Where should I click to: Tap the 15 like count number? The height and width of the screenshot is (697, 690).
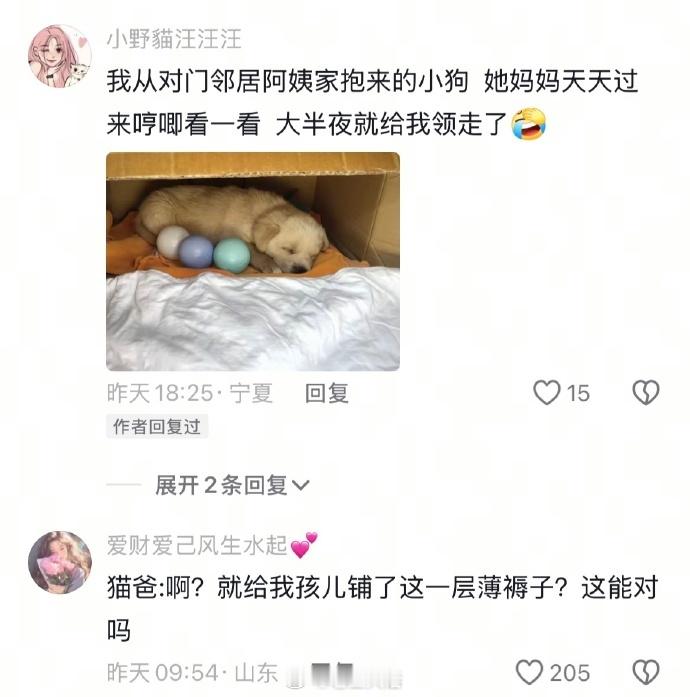click(578, 393)
